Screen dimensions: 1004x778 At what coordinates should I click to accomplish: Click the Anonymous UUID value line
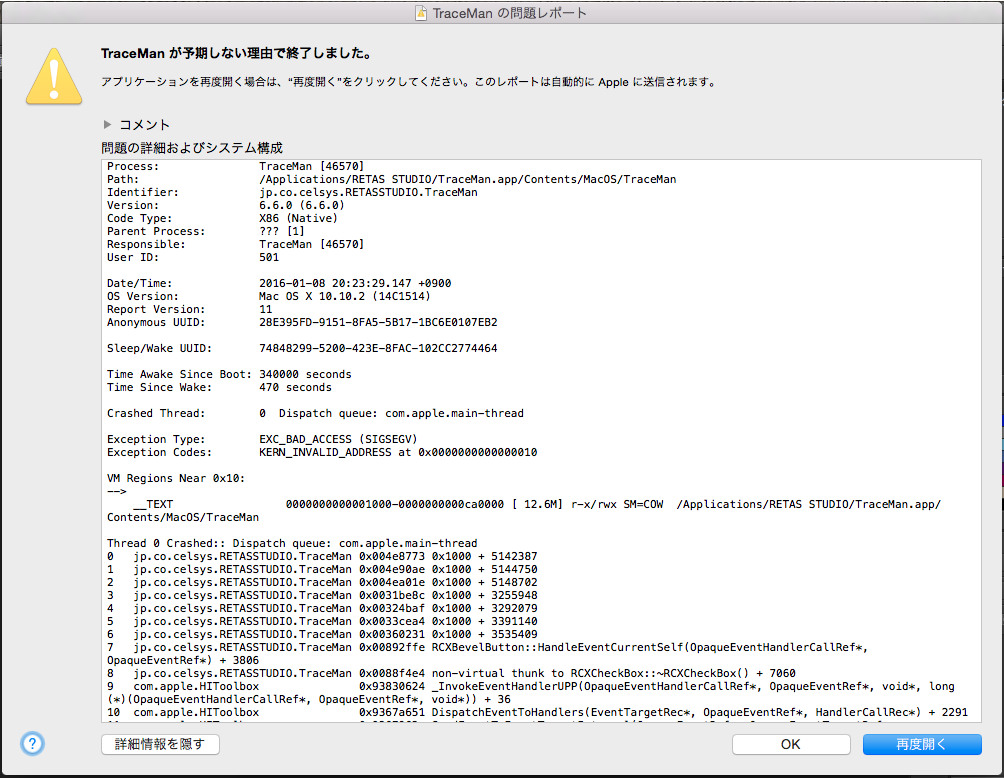[302, 322]
